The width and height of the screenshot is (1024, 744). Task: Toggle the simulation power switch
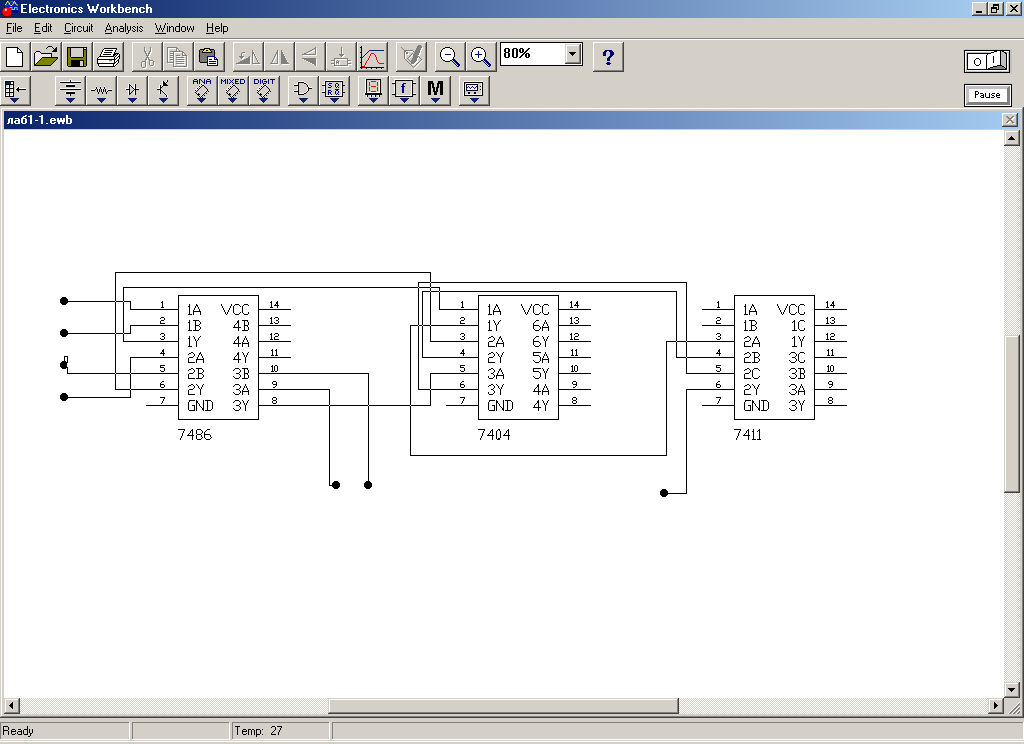coord(987,61)
